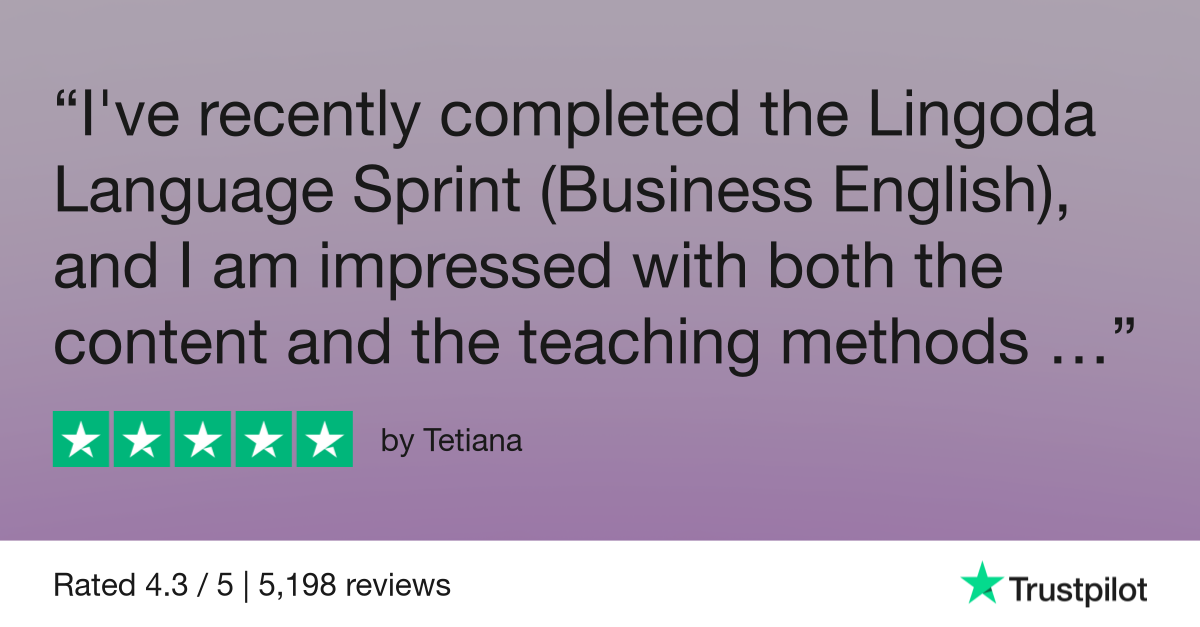This screenshot has width=1200, height=627.
Task: Click the reviewer name Tetiana
Action: (x=470, y=441)
